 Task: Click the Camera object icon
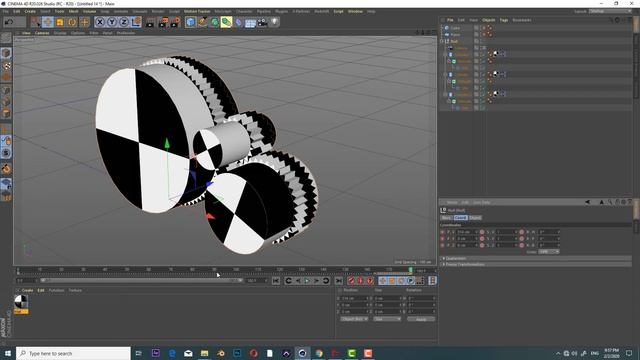pos(262,22)
